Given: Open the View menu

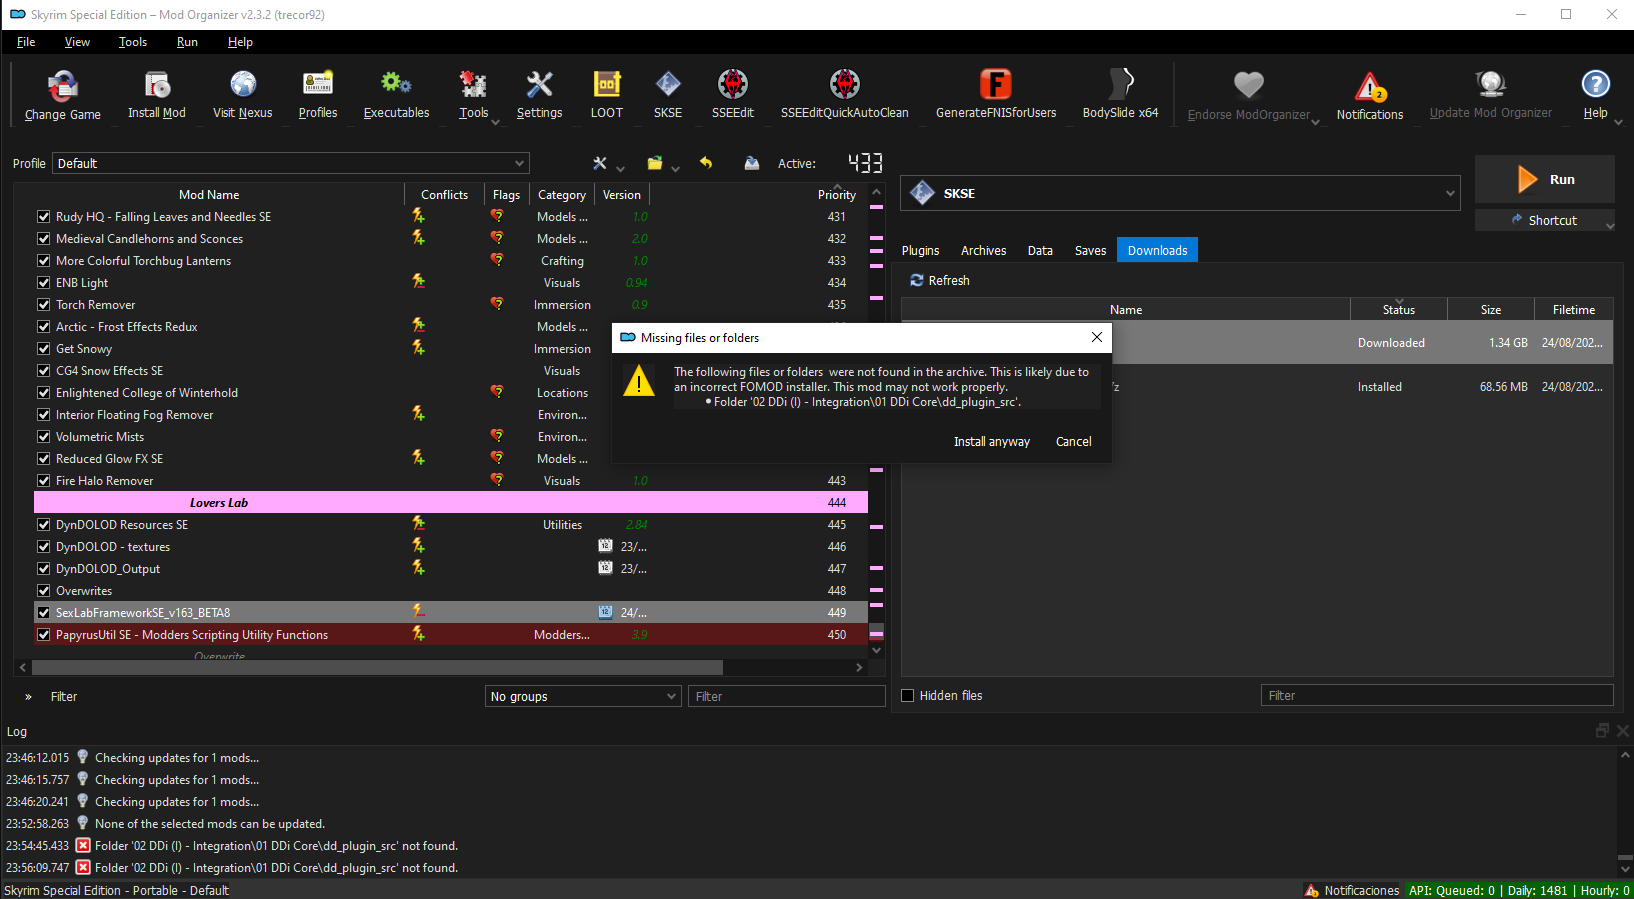Looking at the screenshot, I should [77, 42].
